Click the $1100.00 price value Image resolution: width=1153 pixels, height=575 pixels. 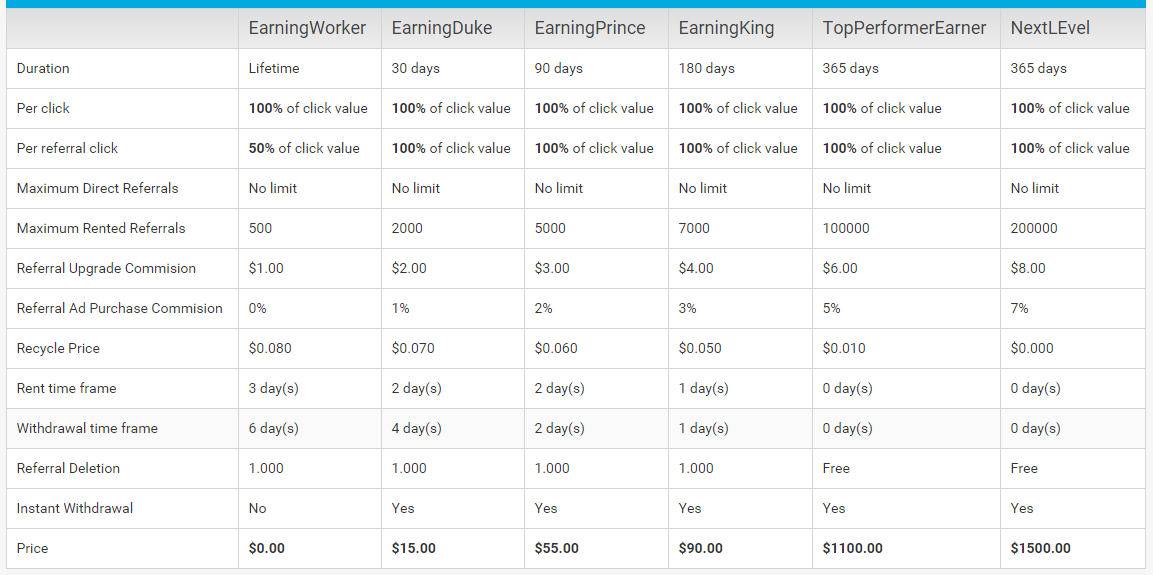click(852, 548)
